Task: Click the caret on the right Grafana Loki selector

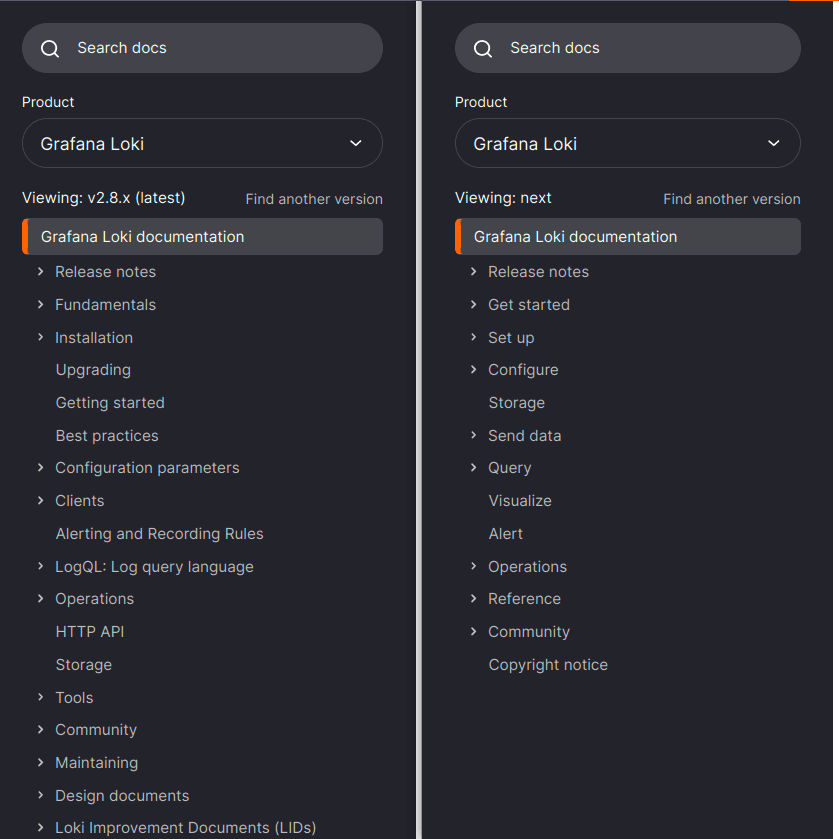Action: 773,143
